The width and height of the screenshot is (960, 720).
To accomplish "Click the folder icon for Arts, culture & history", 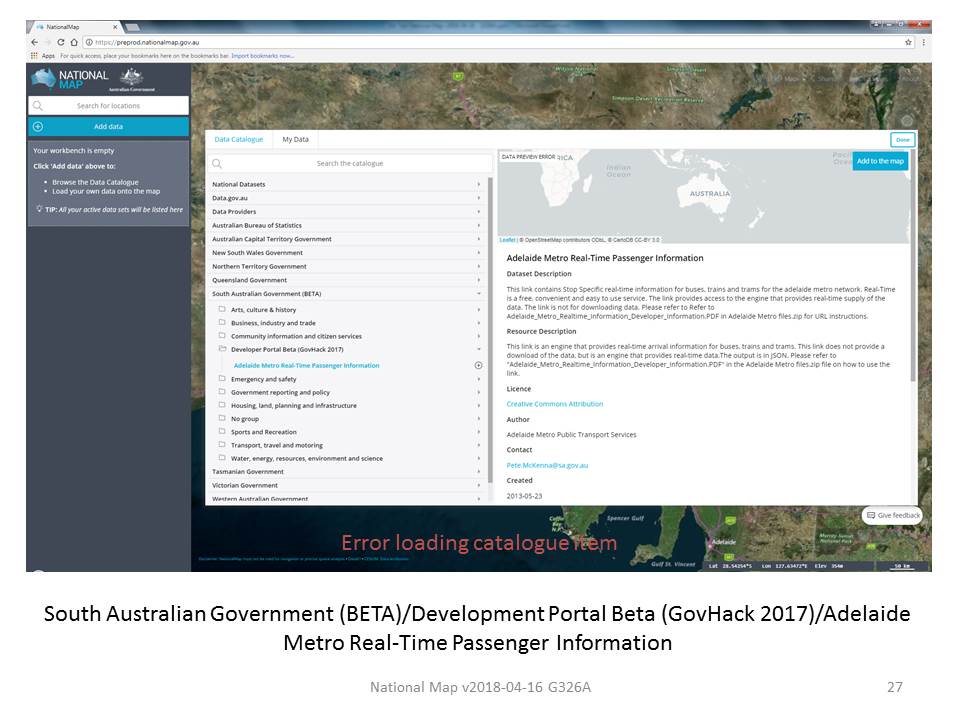I will tap(222, 309).
